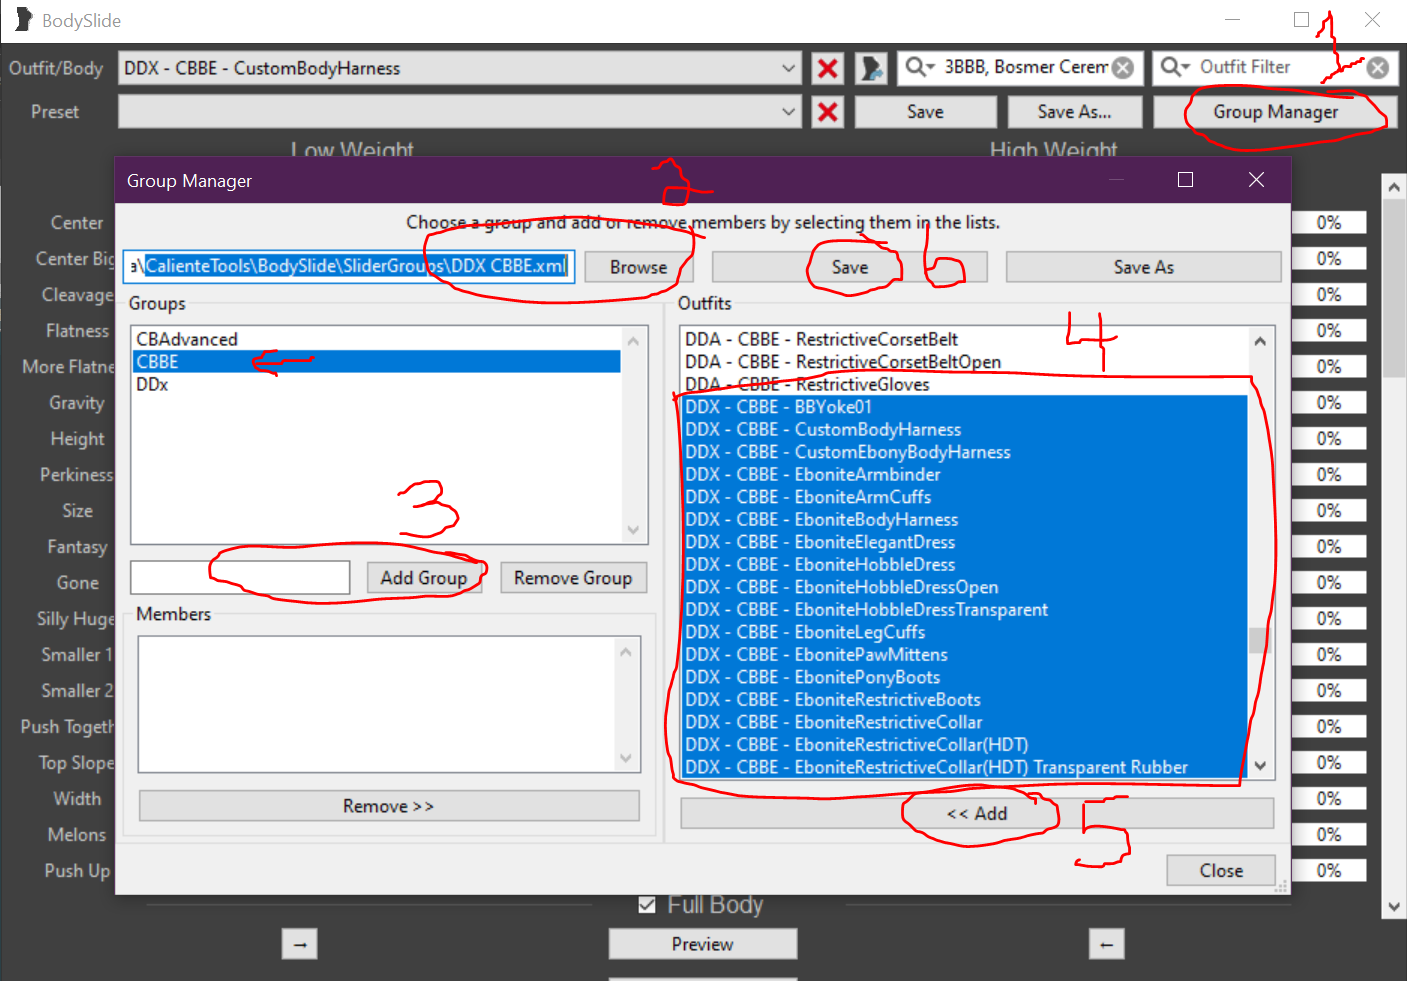Select DDX - CBBE - CustomBodyHarness outfit row
1407x981 pixels.
[x=964, y=429]
